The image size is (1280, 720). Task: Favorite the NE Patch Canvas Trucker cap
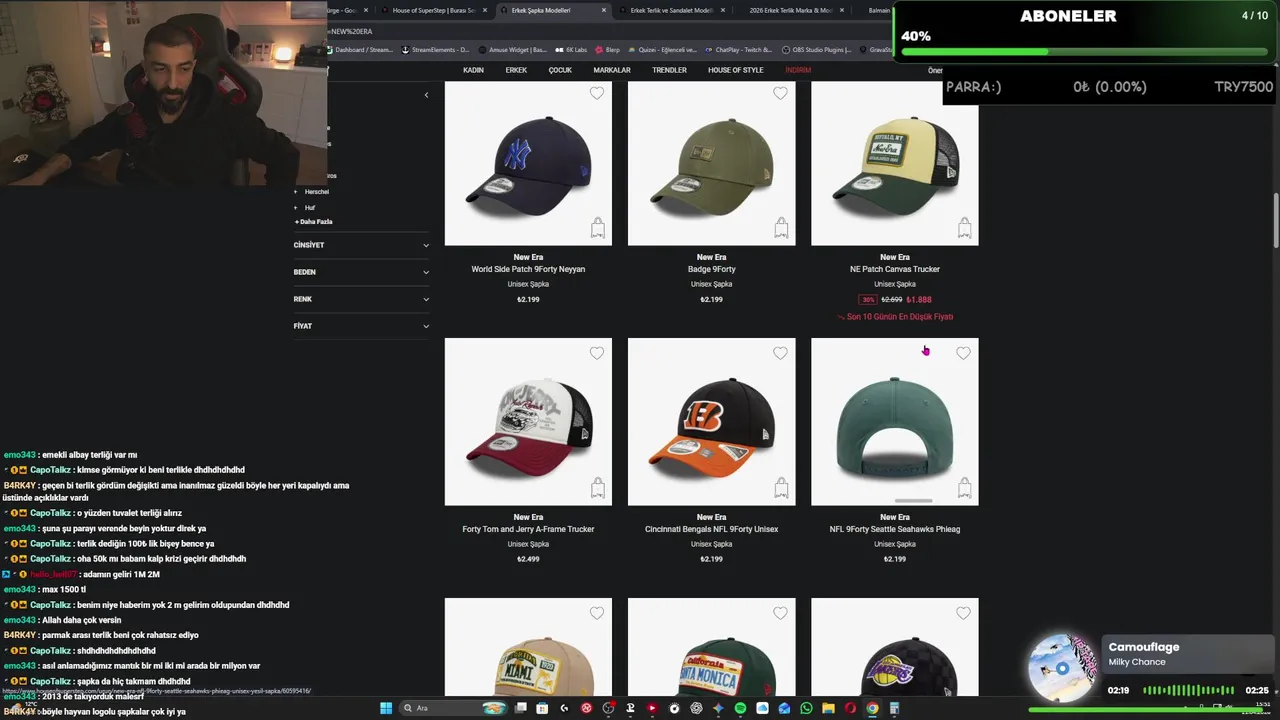(x=963, y=93)
